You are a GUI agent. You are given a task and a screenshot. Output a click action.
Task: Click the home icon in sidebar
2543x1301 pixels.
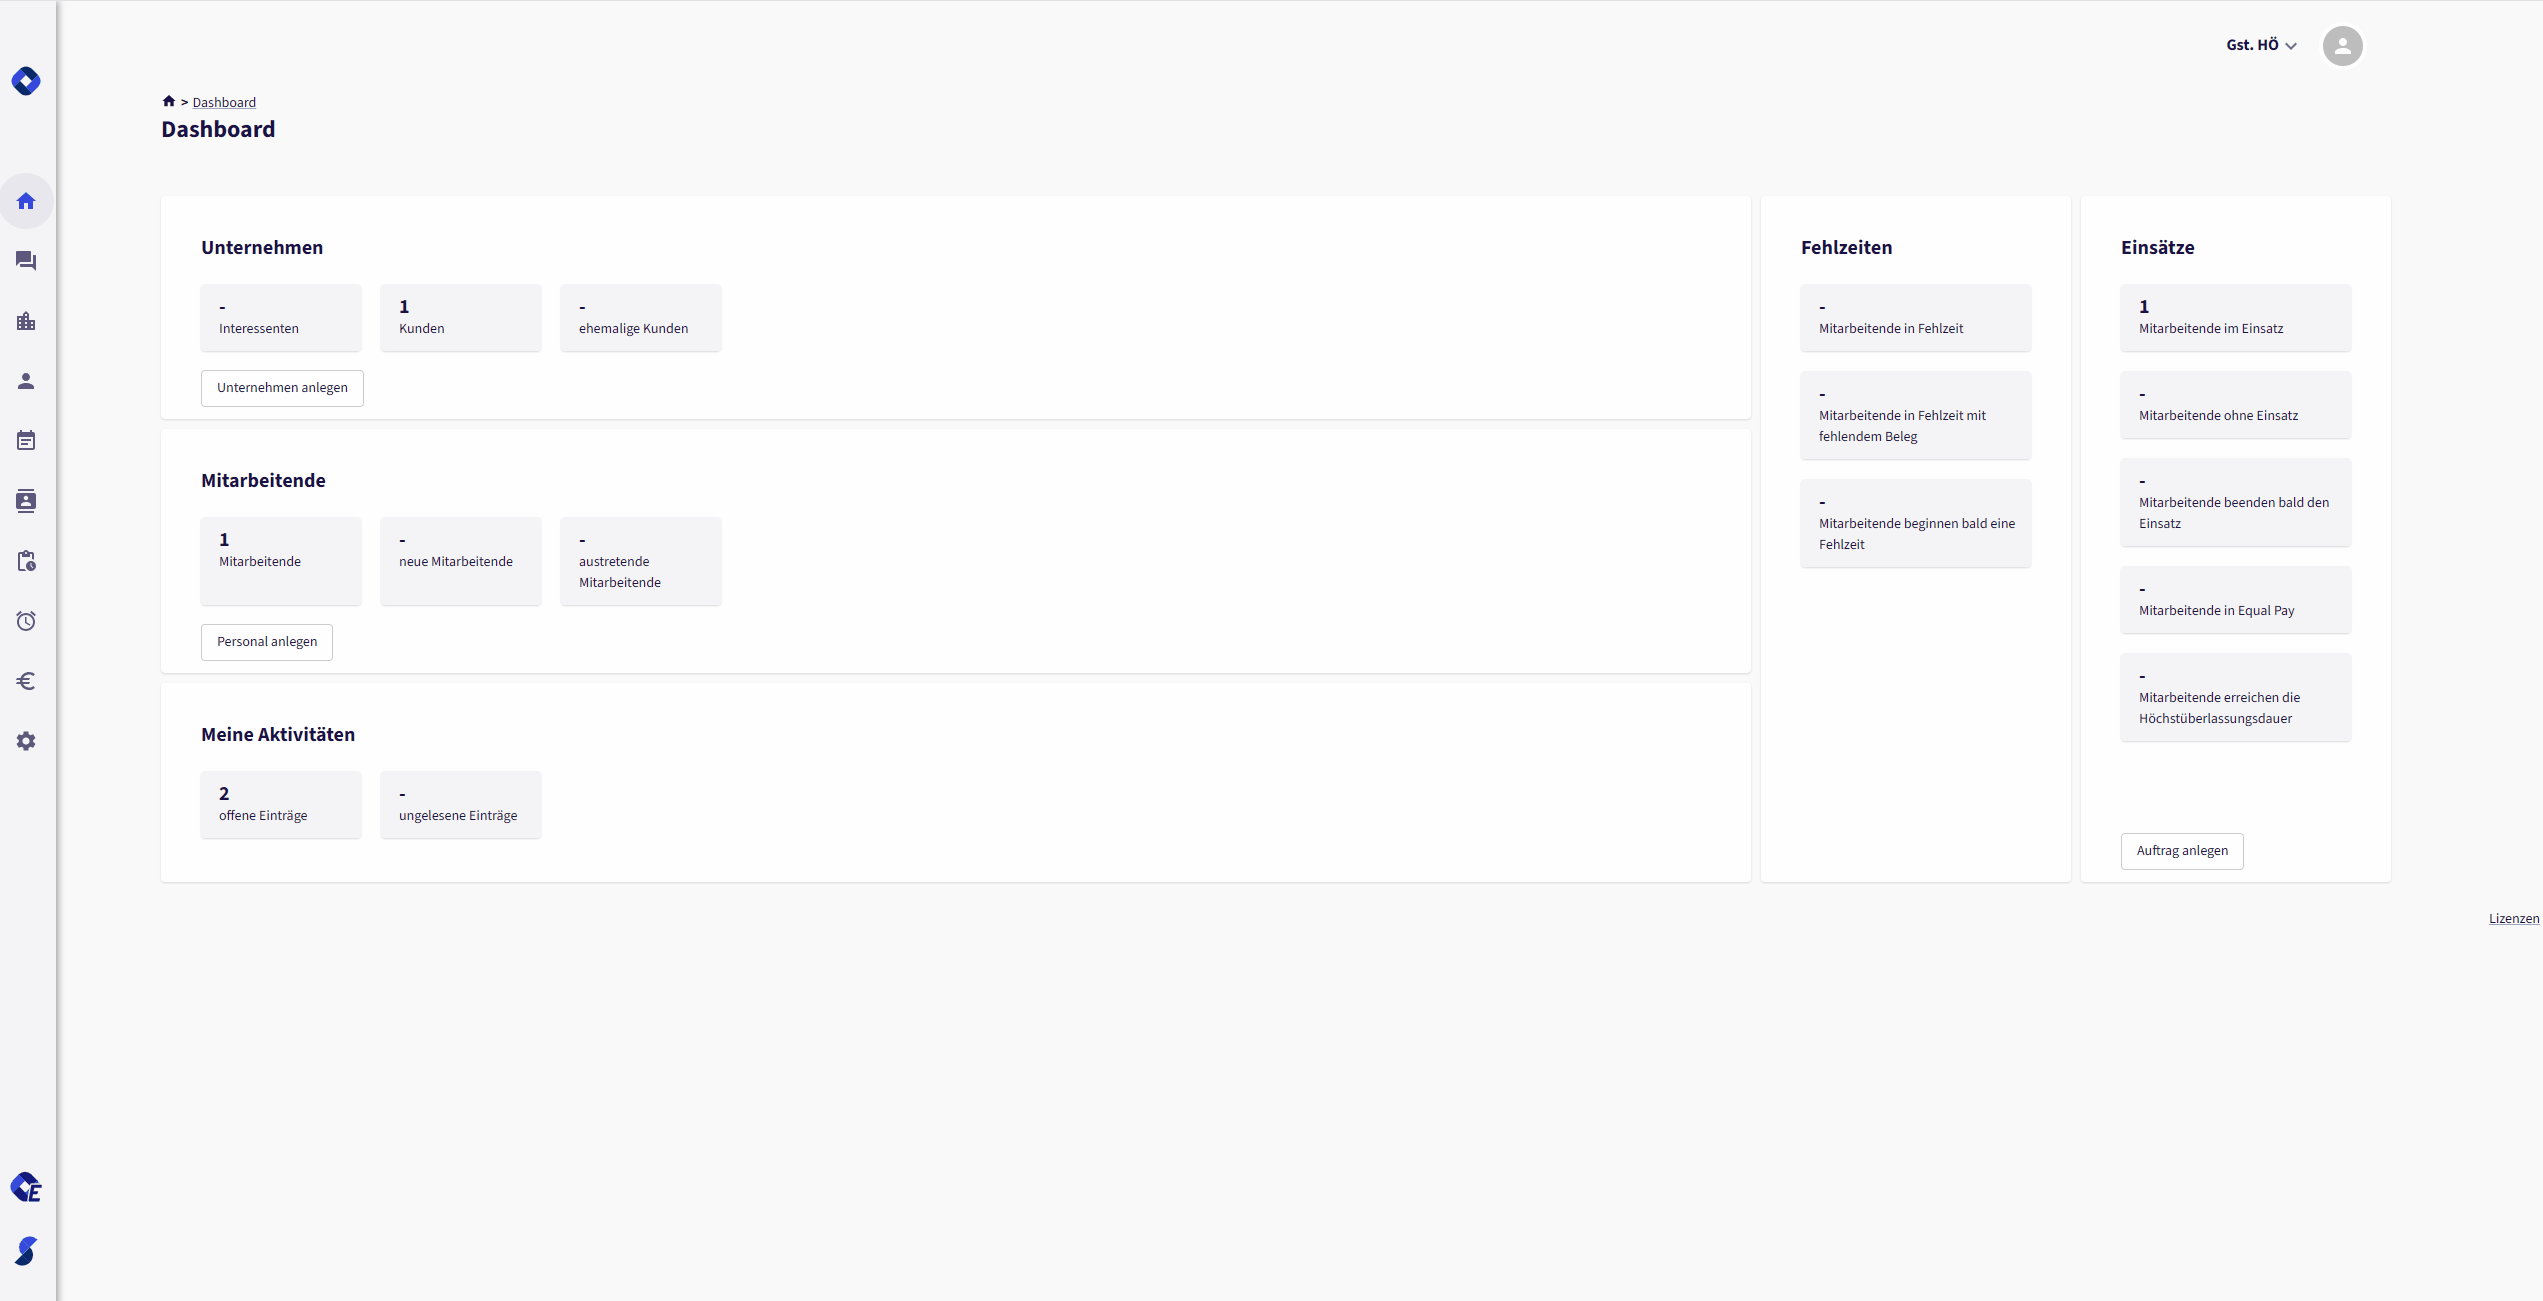coord(26,201)
